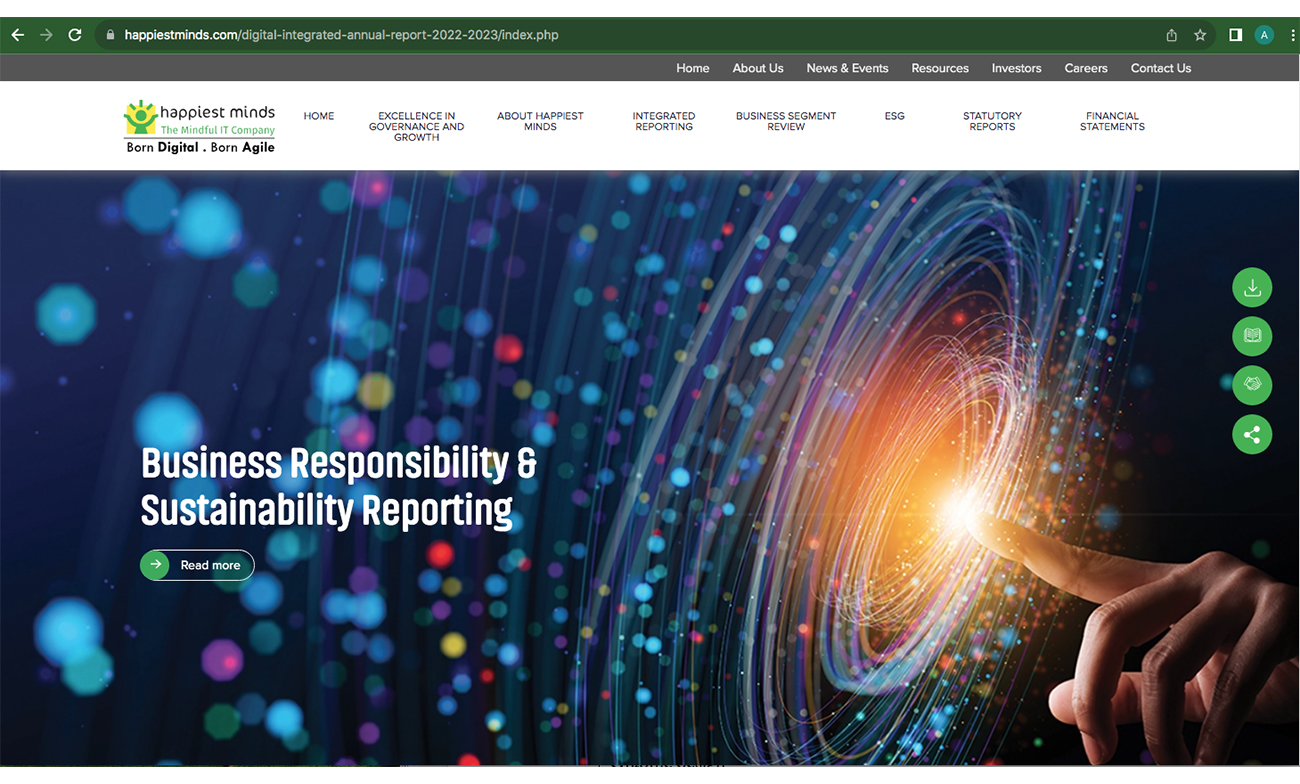Open the book reader floating icon
Image resolution: width=1300 pixels, height=784 pixels.
tap(1251, 336)
